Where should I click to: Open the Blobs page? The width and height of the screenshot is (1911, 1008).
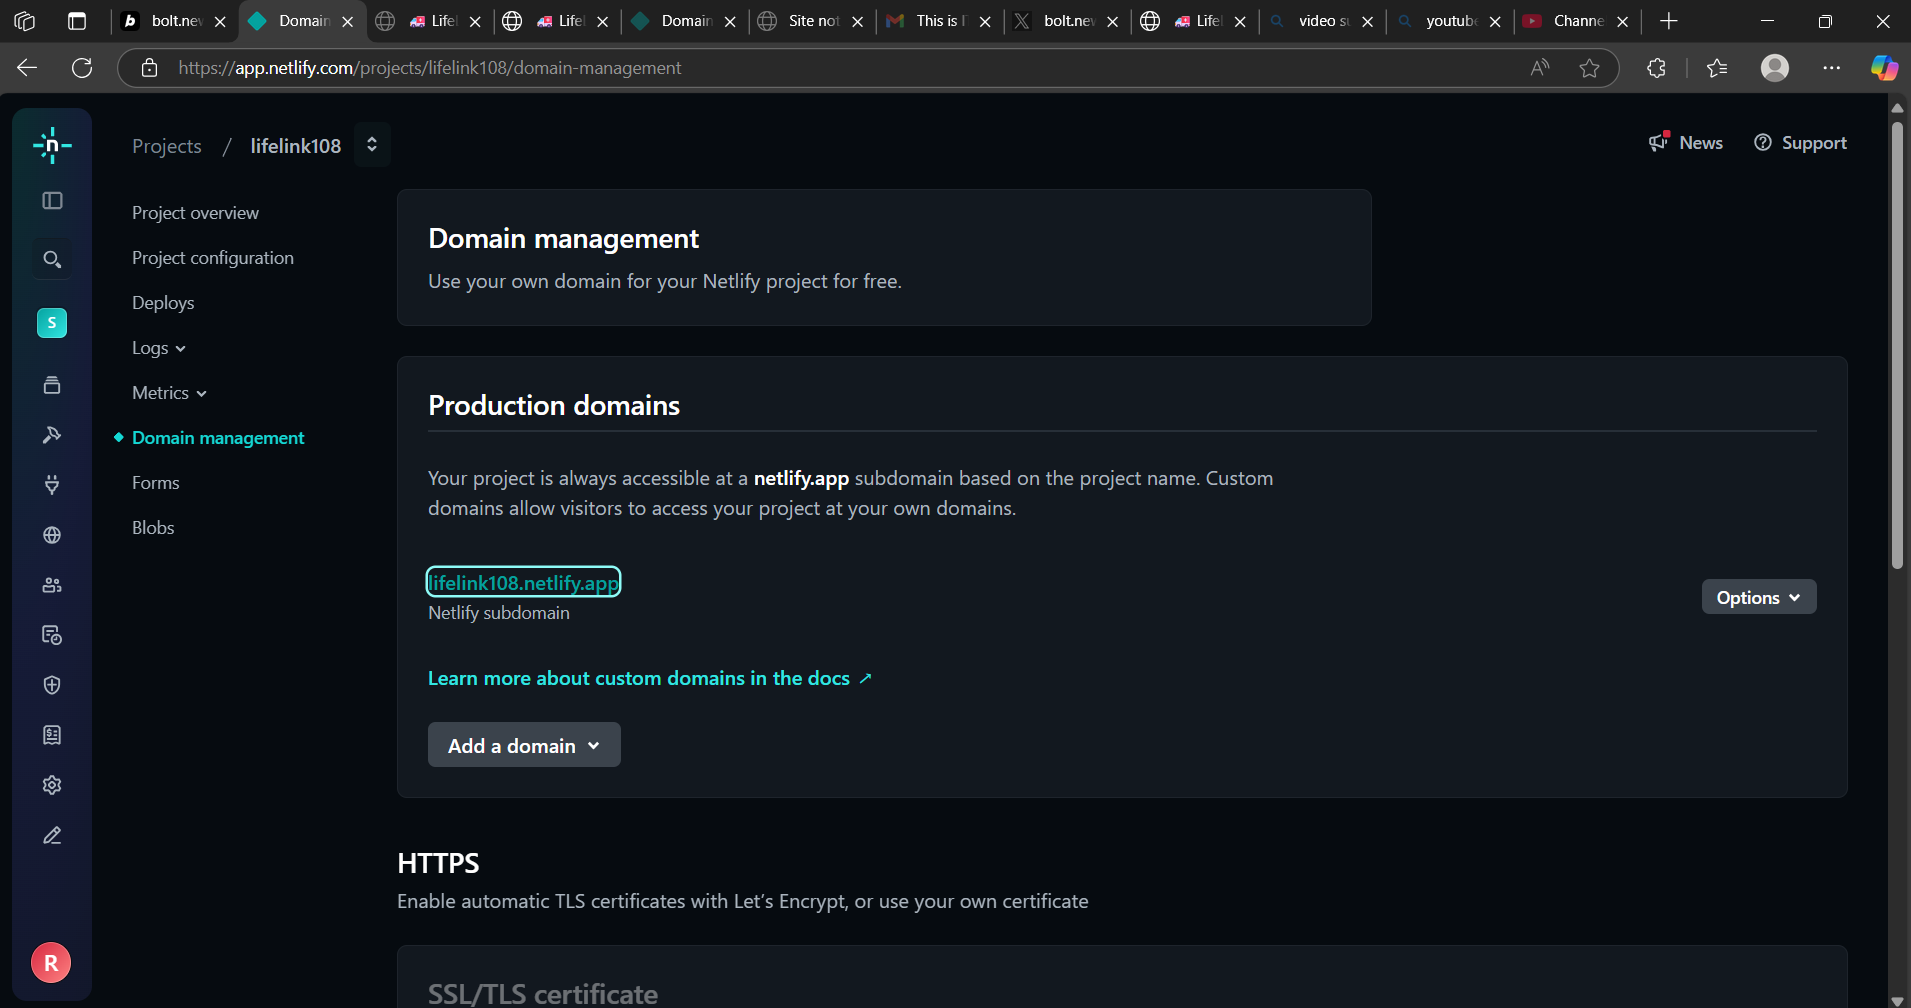[153, 528]
